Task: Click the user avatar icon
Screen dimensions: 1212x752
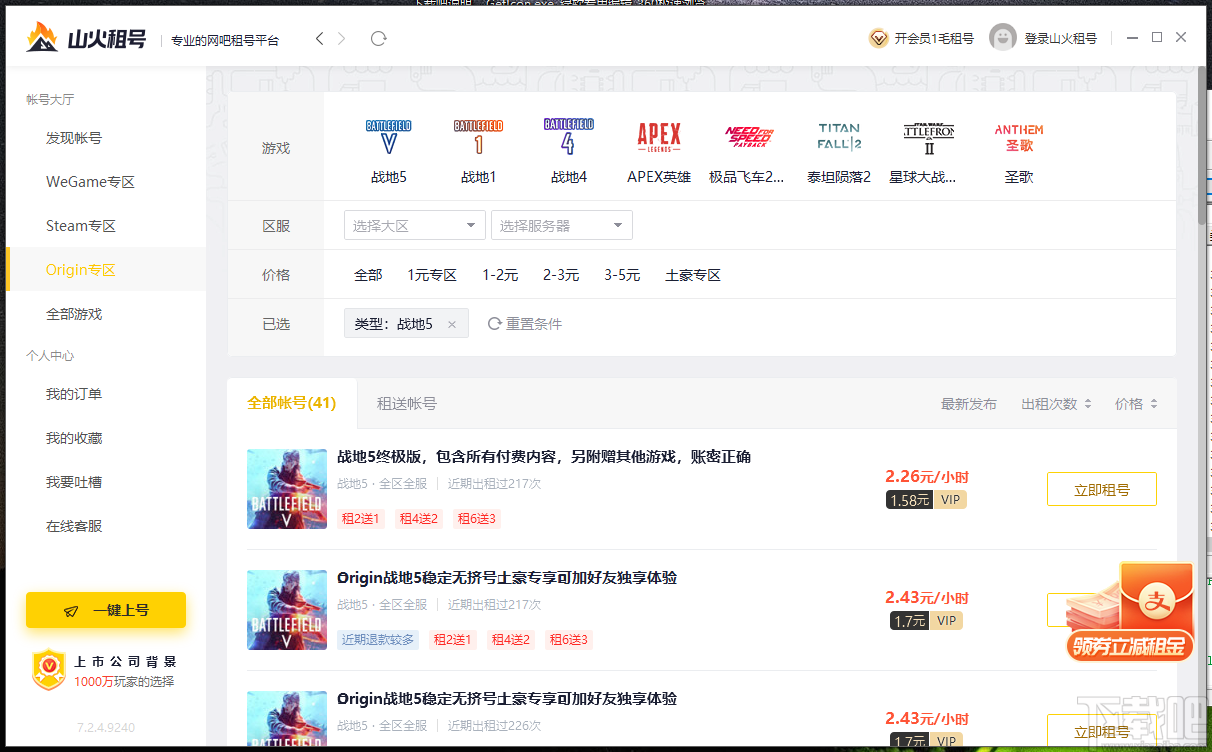Action: 1002,38
